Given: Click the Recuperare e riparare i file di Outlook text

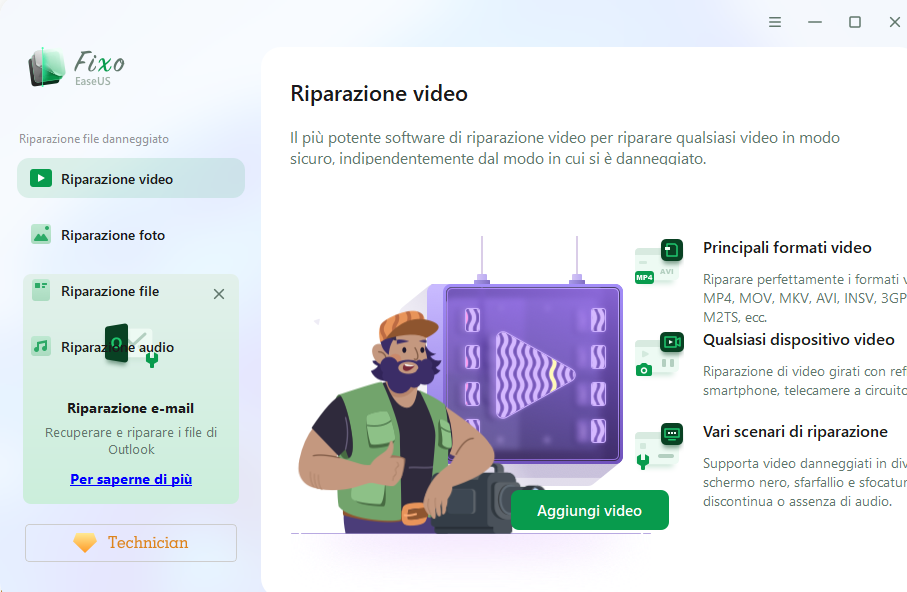Looking at the screenshot, I should pos(131,441).
